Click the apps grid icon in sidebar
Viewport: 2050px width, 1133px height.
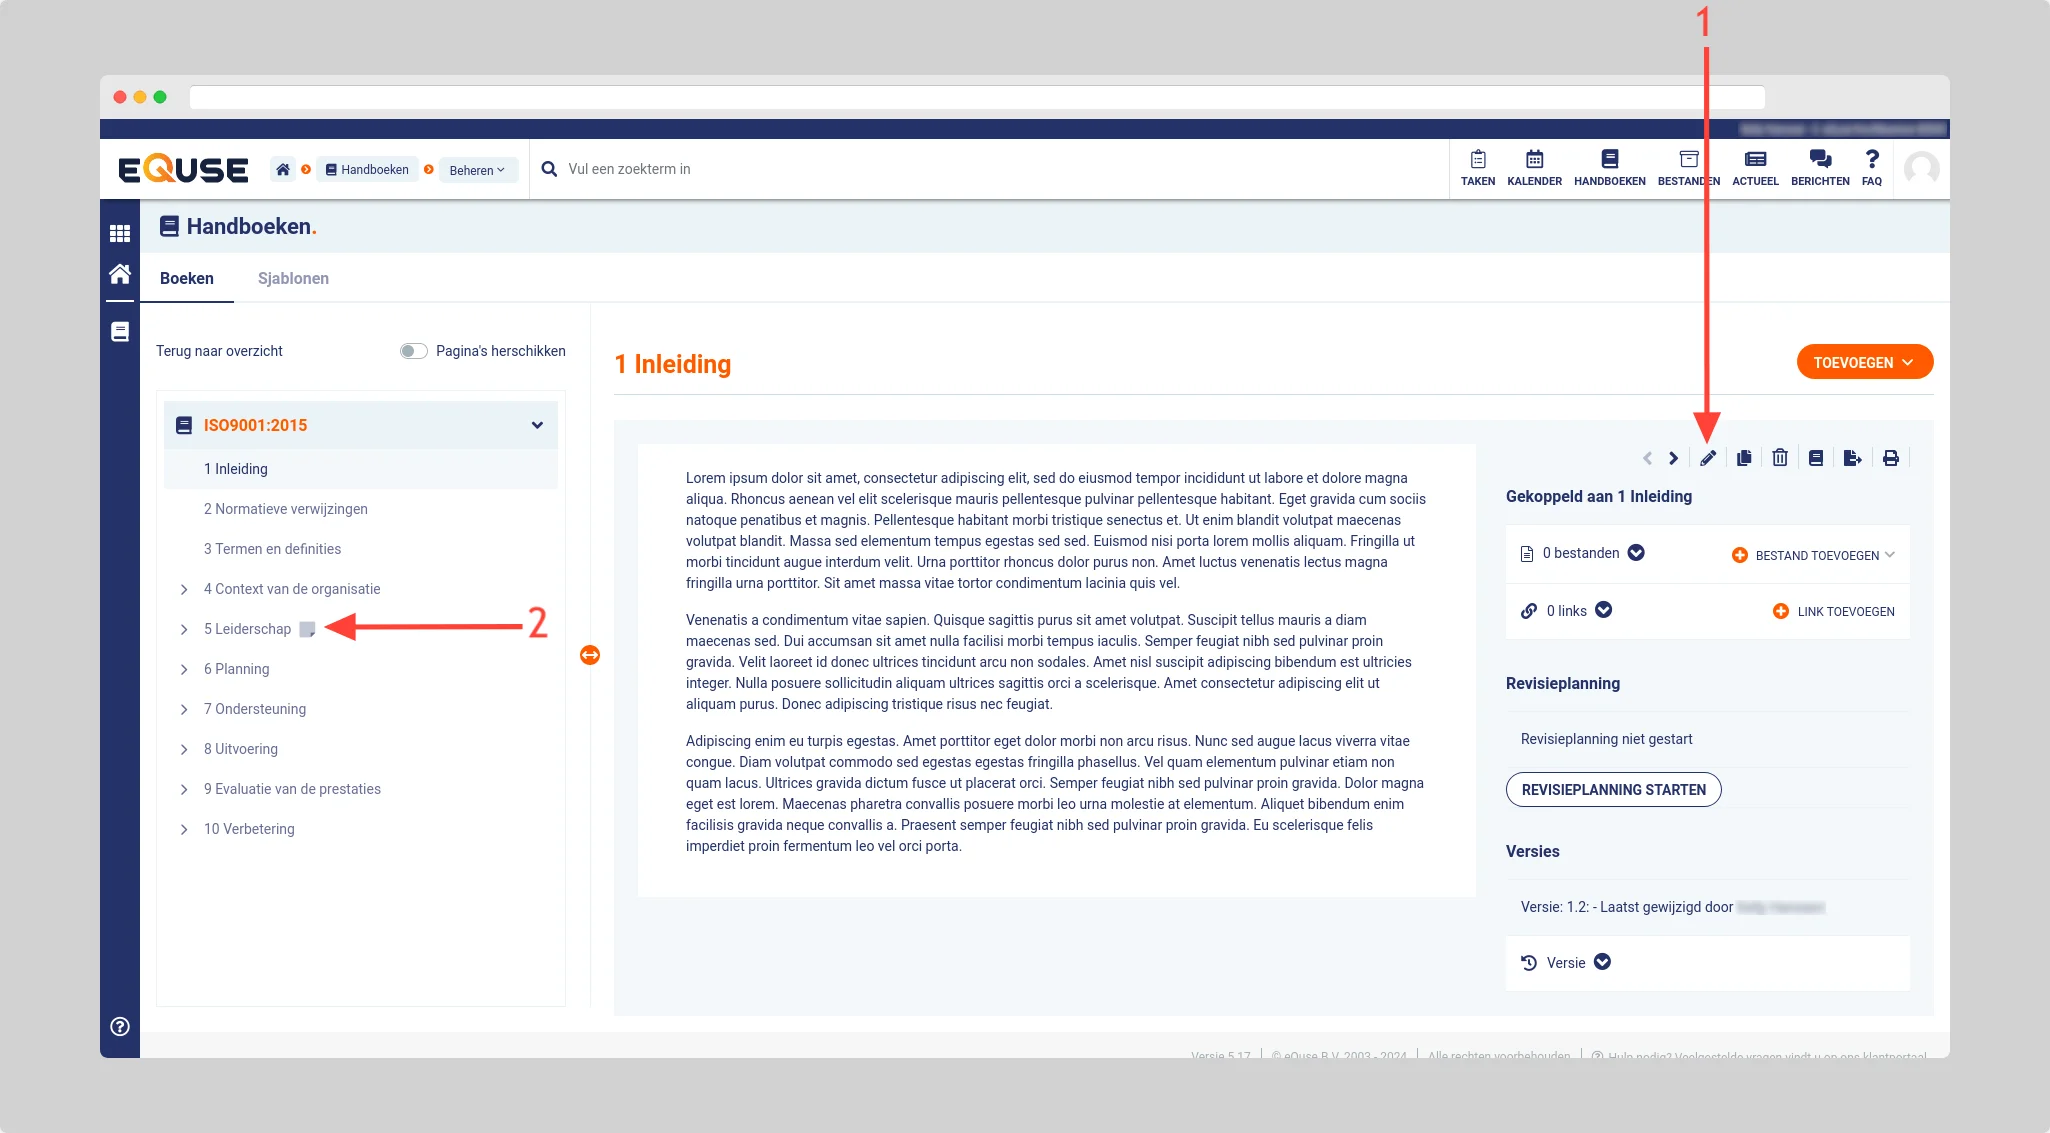(x=120, y=233)
